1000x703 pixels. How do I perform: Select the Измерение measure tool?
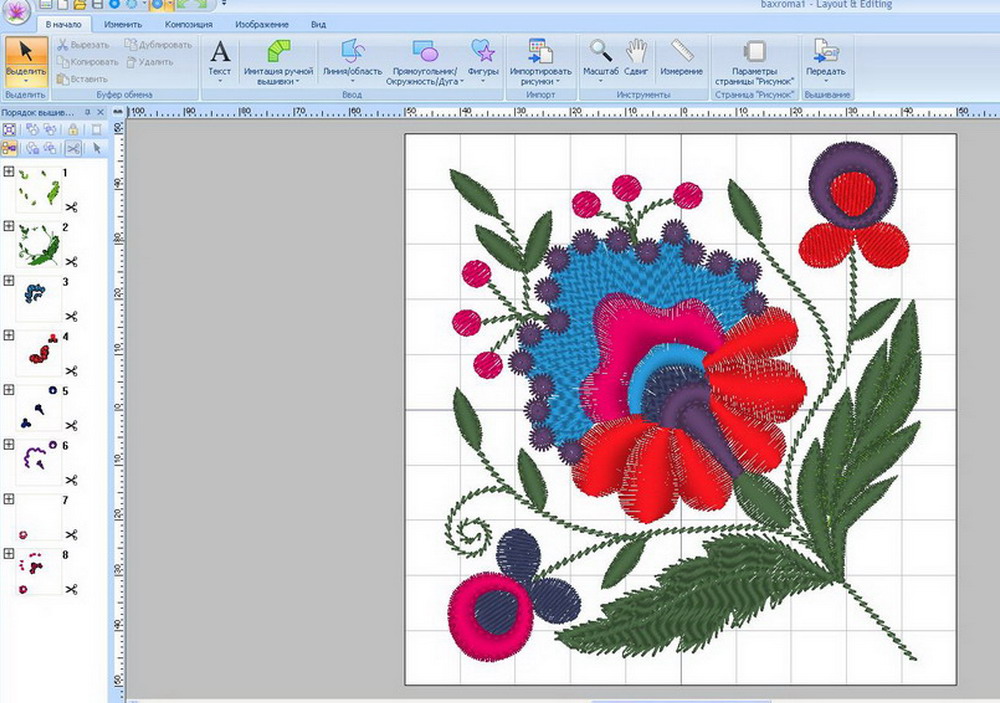pyautogui.click(x=681, y=57)
